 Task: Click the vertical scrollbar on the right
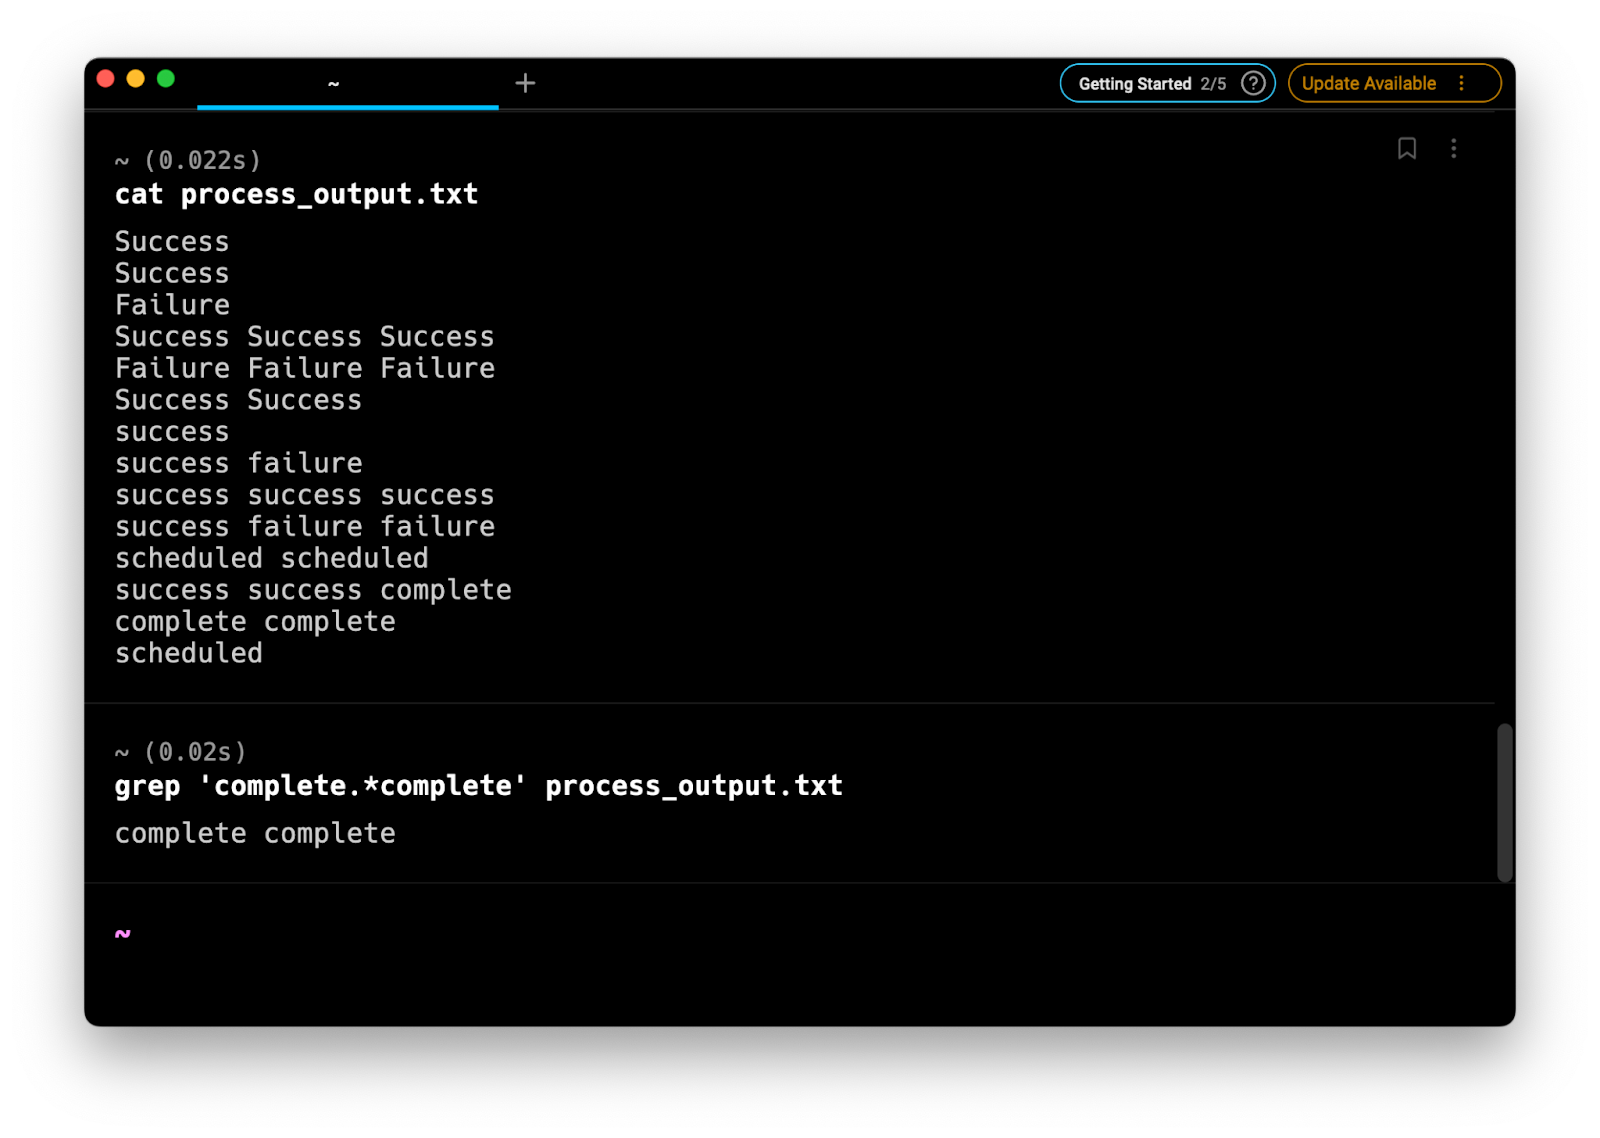point(1504,802)
